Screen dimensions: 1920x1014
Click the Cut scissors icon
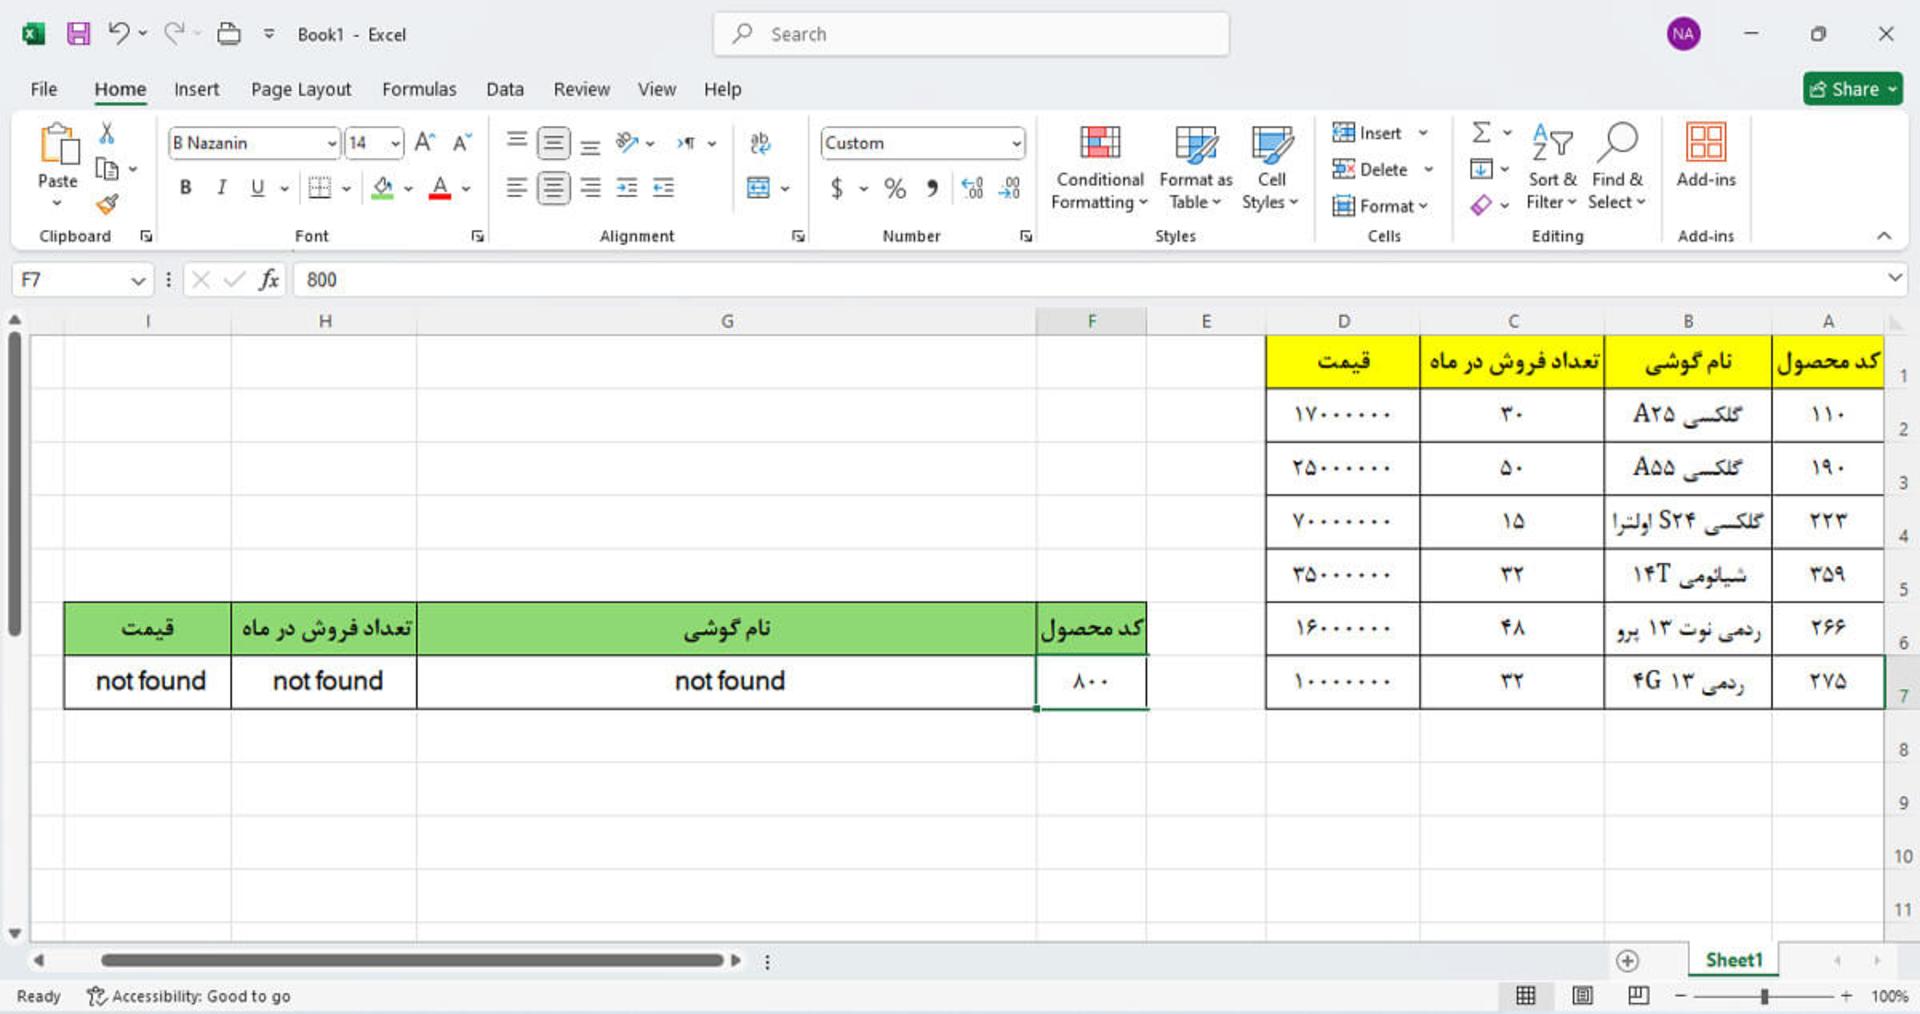pos(107,133)
